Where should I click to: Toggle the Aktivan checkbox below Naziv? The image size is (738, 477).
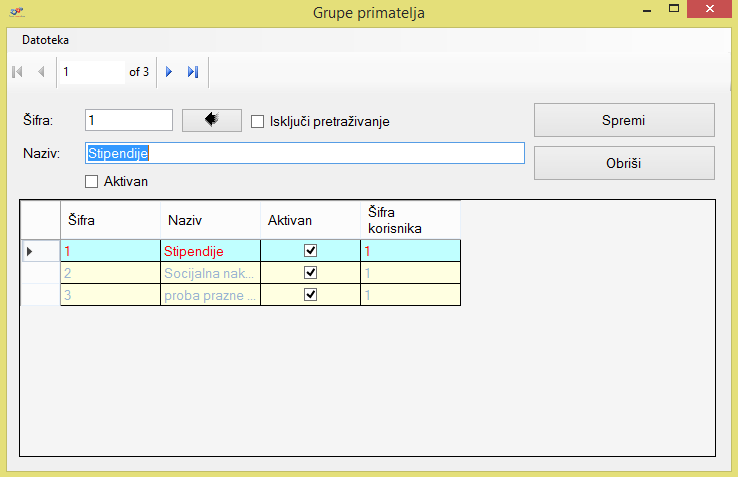pyautogui.click(x=92, y=181)
